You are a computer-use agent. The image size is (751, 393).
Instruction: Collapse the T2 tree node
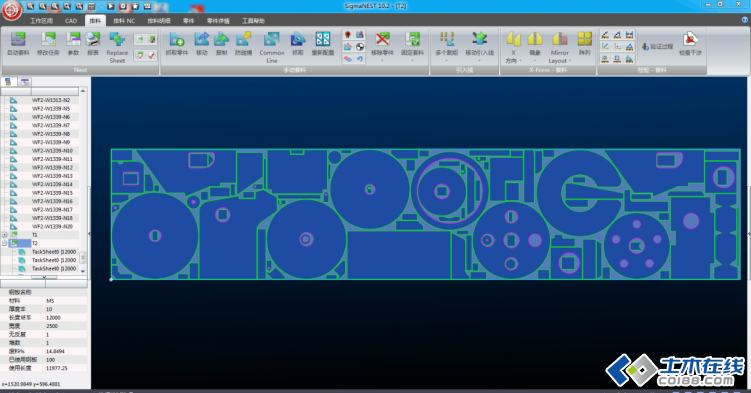(5, 243)
